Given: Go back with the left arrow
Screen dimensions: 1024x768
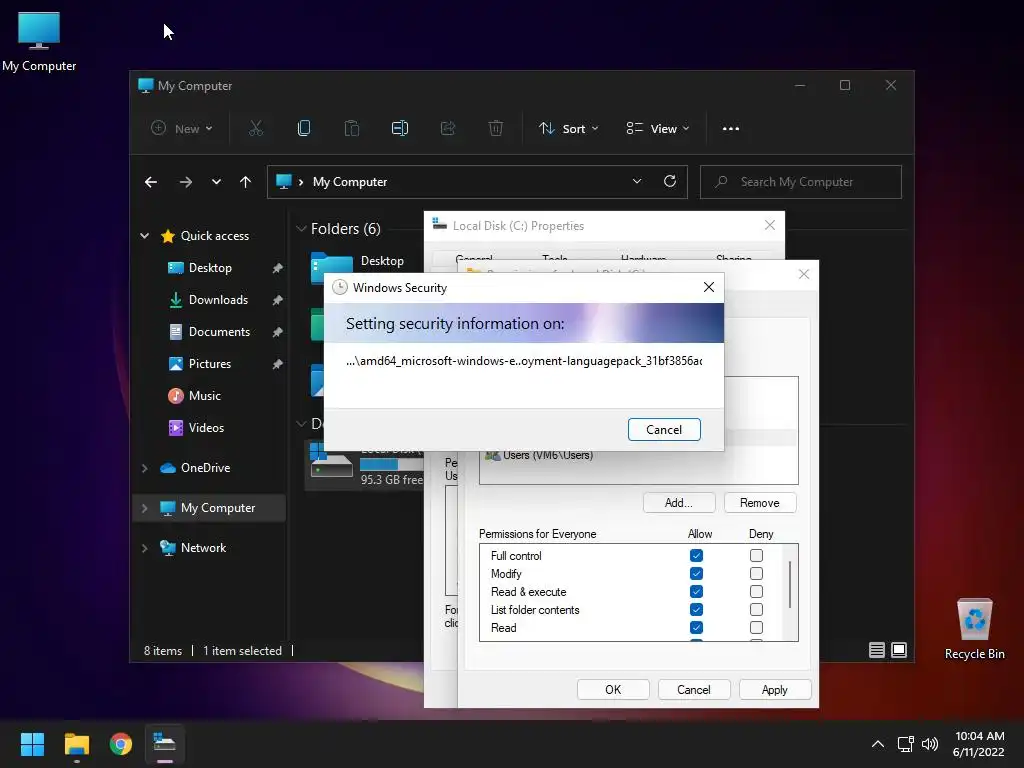Looking at the screenshot, I should (151, 182).
